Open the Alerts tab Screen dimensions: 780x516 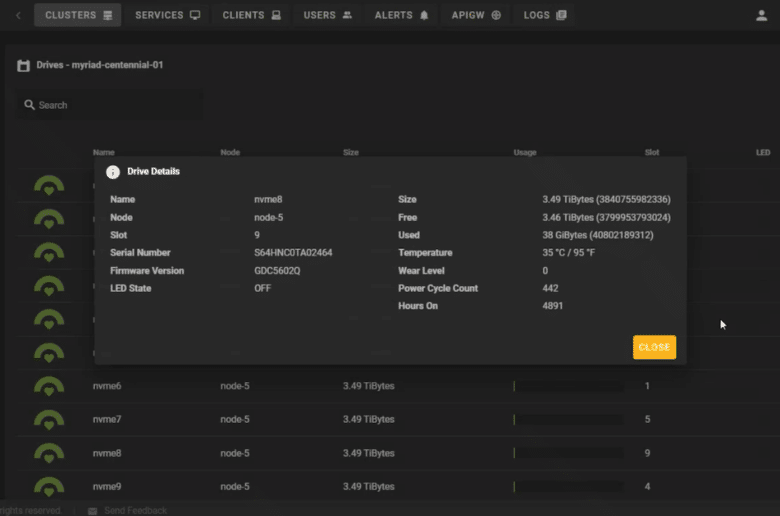point(401,15)
